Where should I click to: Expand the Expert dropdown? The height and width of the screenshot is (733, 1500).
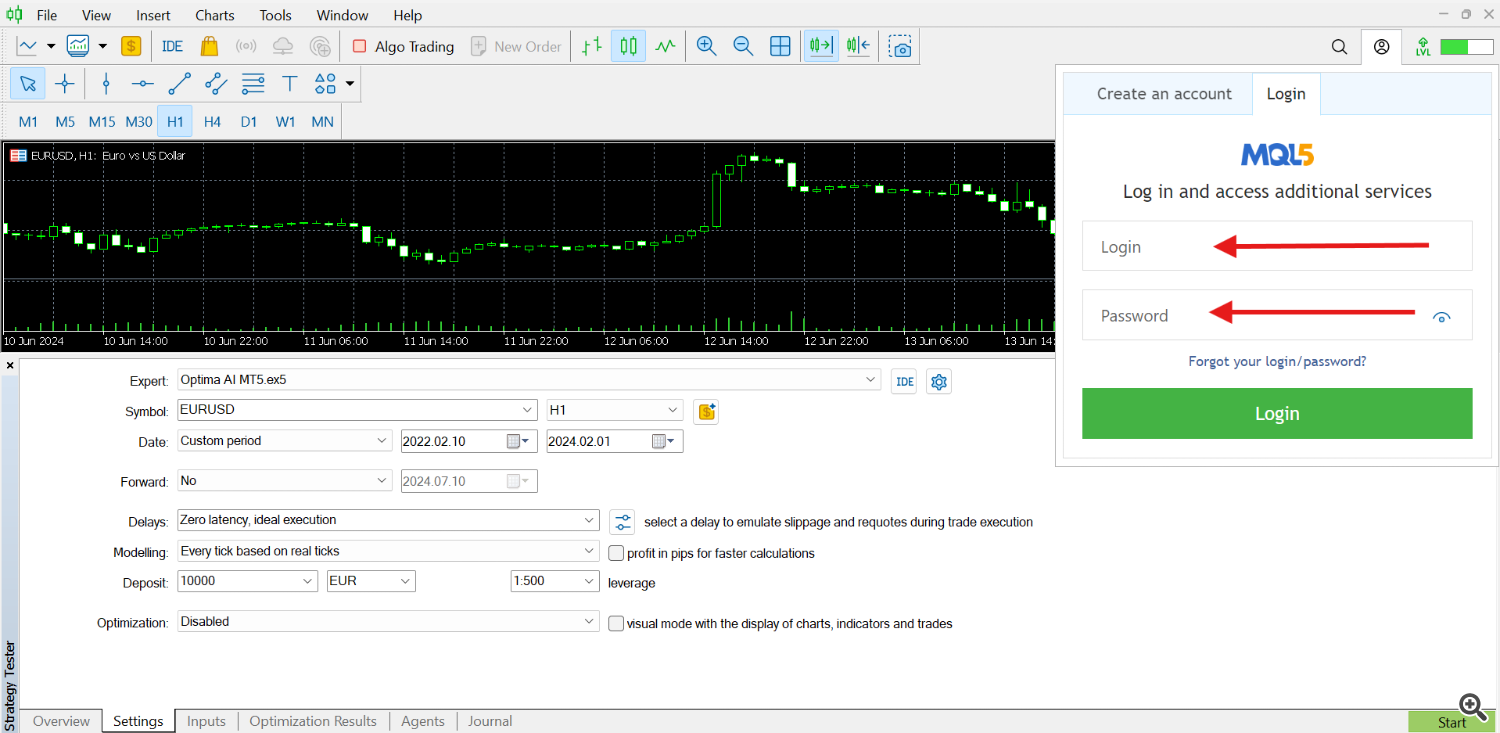tap(873, 380)
